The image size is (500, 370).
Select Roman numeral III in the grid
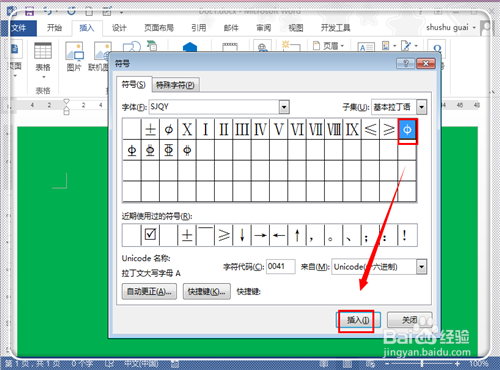click(242, 129)
